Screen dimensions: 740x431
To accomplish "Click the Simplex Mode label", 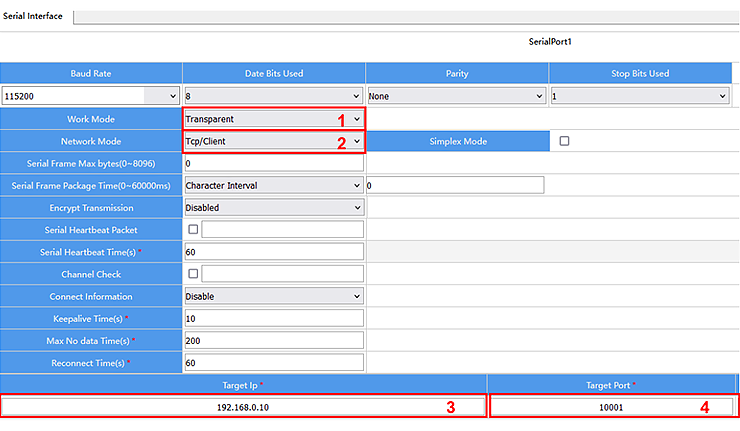I will tap(458, 141).
